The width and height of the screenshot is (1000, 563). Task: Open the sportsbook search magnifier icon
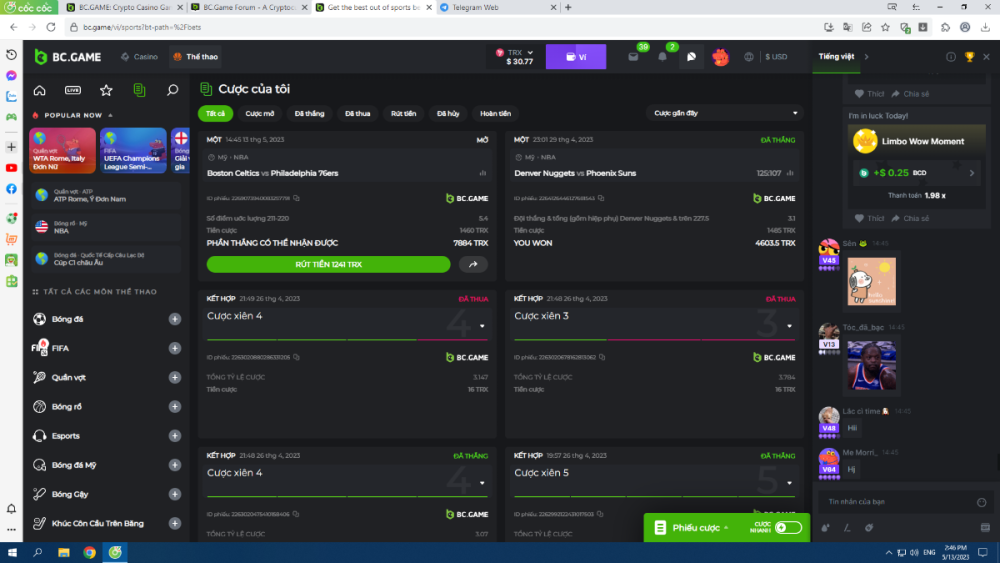(172, 90)
